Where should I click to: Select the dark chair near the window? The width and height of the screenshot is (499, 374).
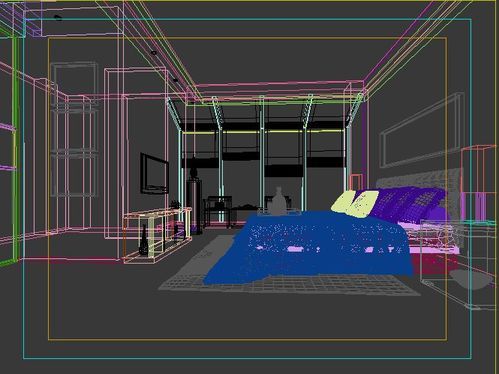point(218,211)
